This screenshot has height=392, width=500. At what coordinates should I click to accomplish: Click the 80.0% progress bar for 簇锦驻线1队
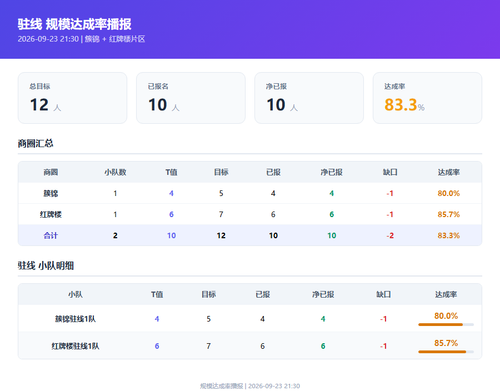click(446, 324)
